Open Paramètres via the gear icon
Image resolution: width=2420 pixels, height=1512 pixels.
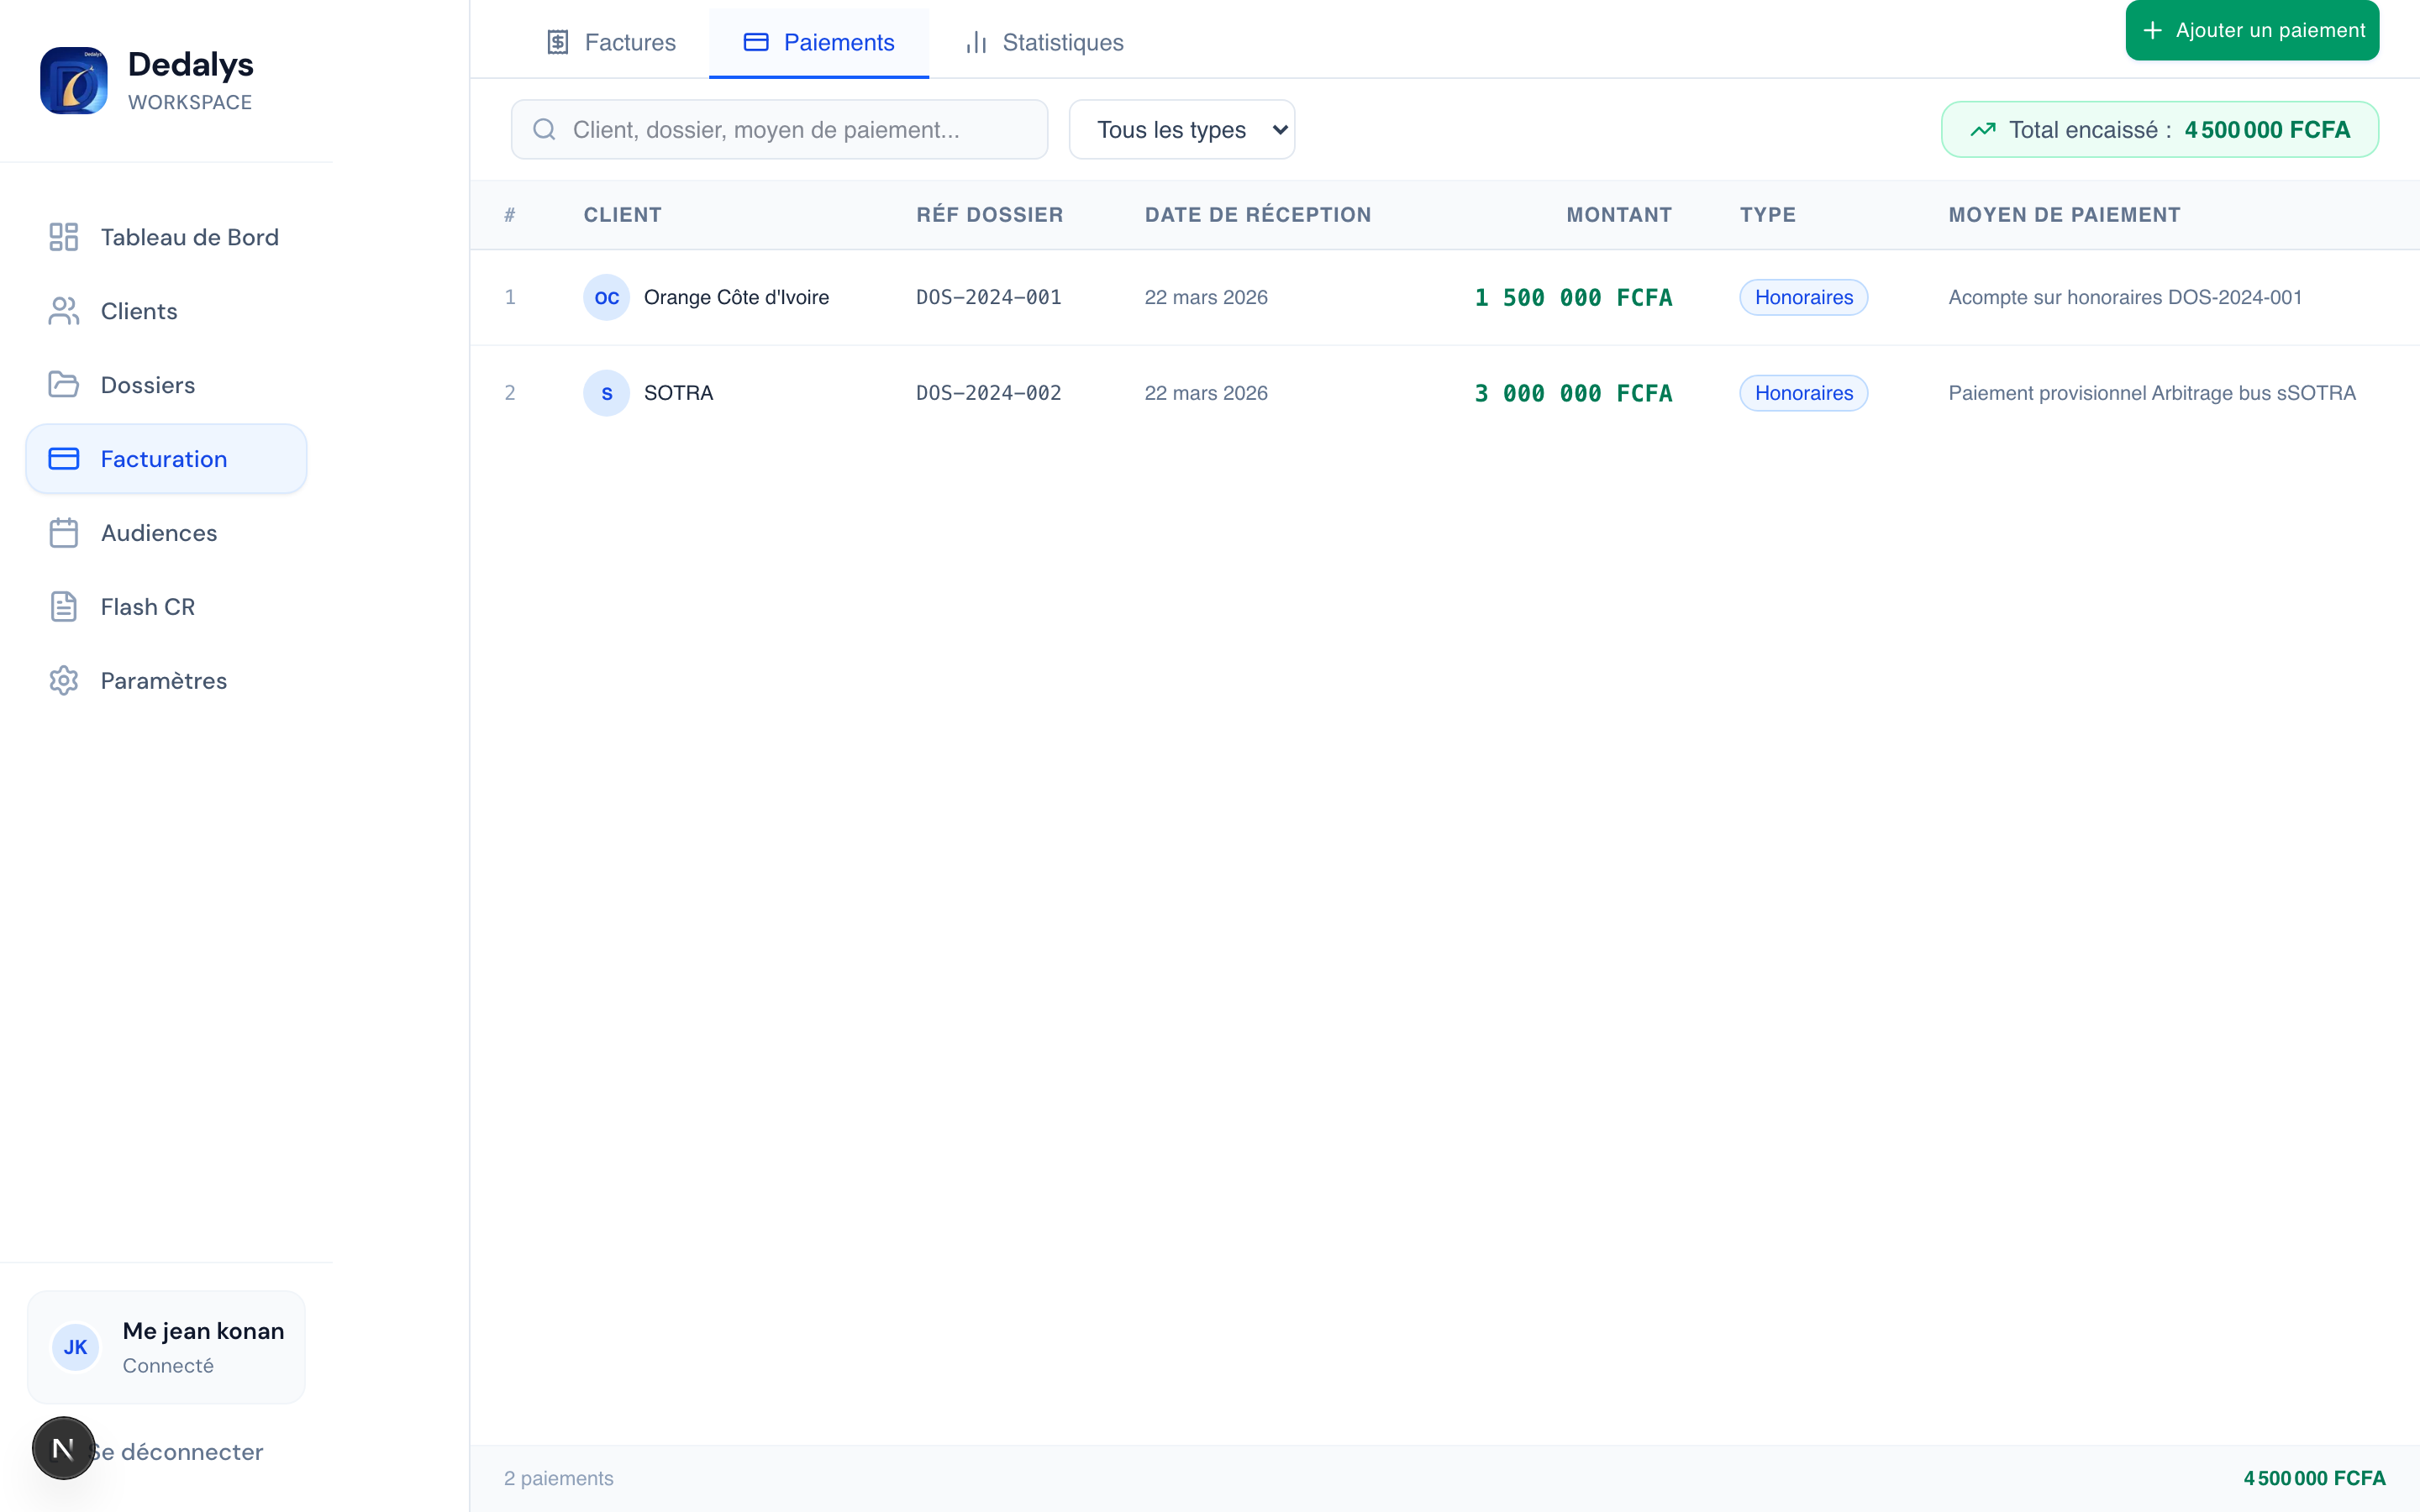tap(64, 680)
